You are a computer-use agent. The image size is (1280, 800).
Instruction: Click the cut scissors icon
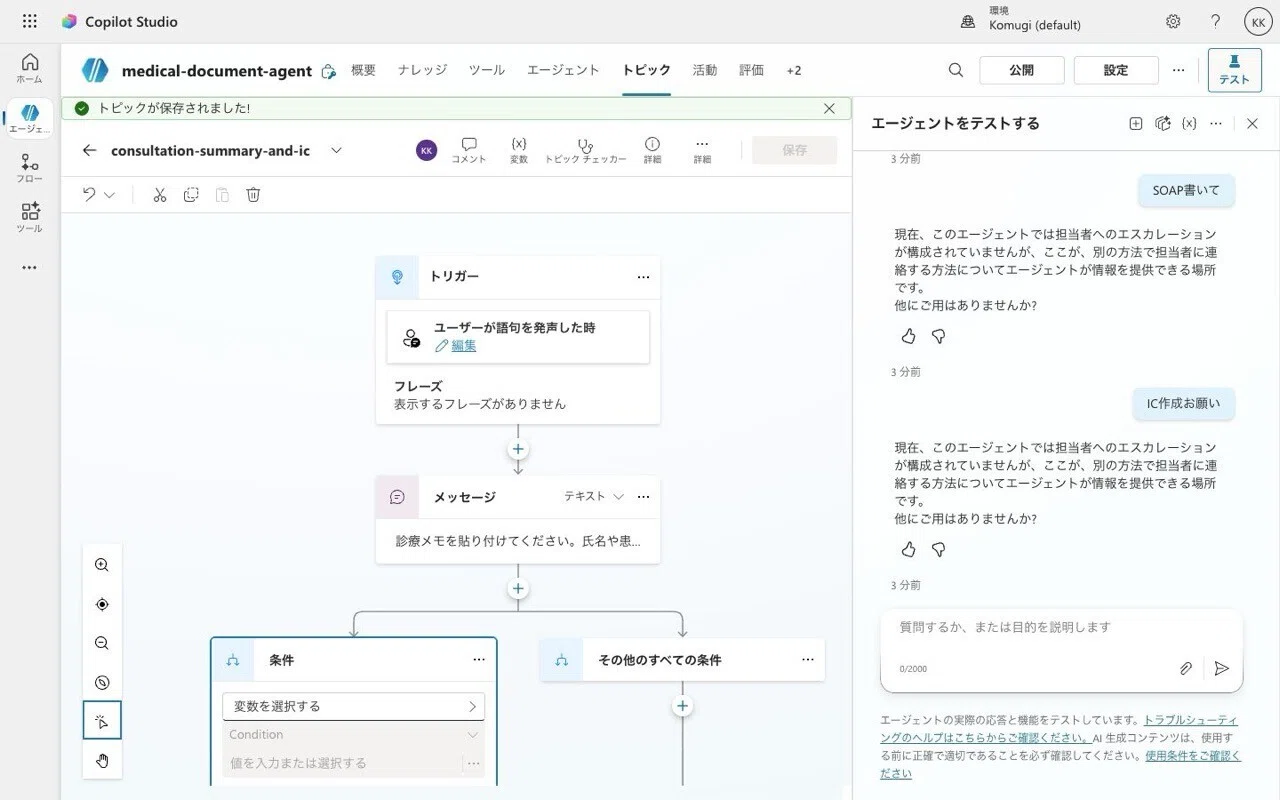pos(159,195)
